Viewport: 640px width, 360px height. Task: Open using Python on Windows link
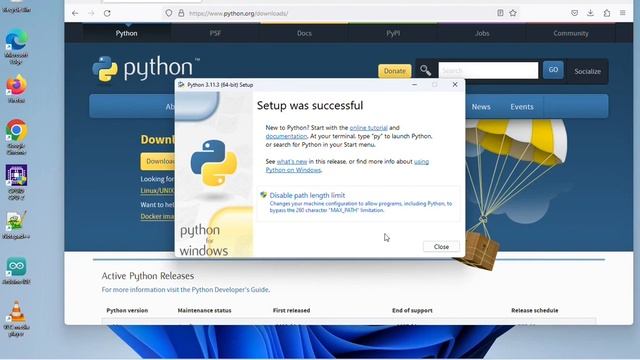347,166
